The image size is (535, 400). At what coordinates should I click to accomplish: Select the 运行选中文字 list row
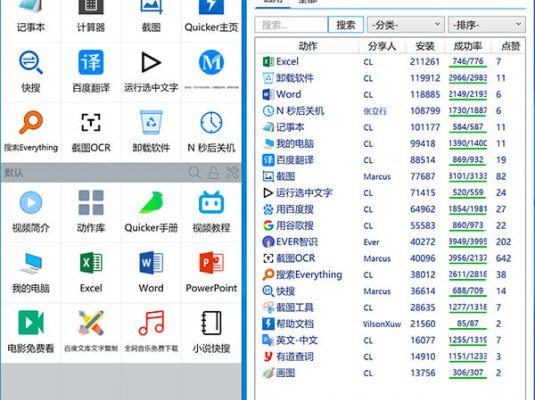click(x=391, y=193)
